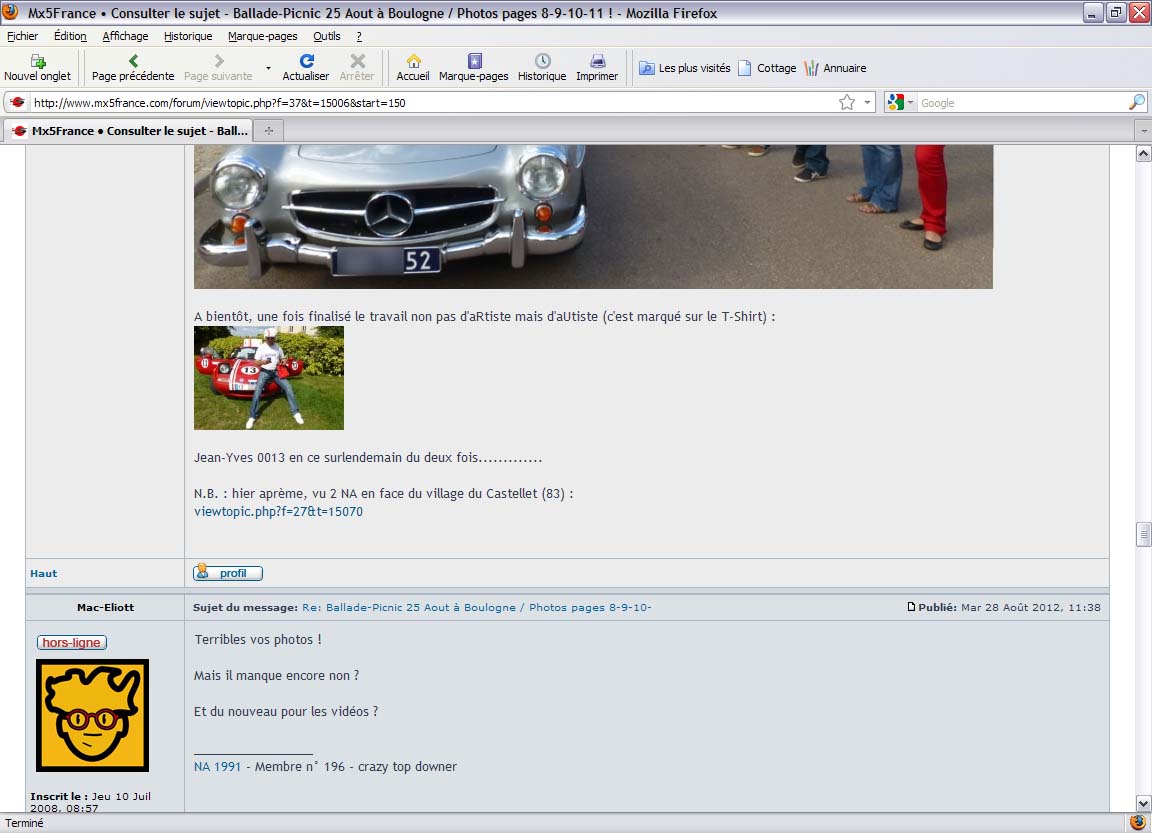Click the hors-ligne status badge
The image size is (1152, 833).
pos(71,642)
